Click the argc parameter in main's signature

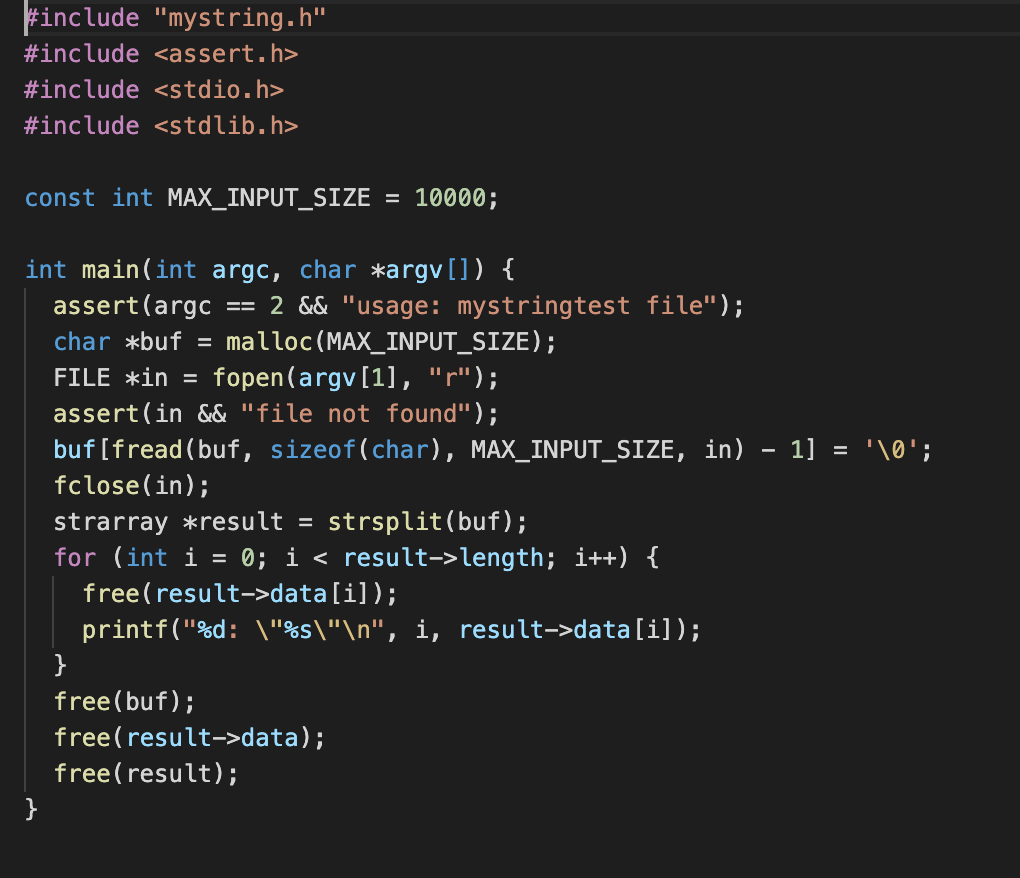click(241, 269)
